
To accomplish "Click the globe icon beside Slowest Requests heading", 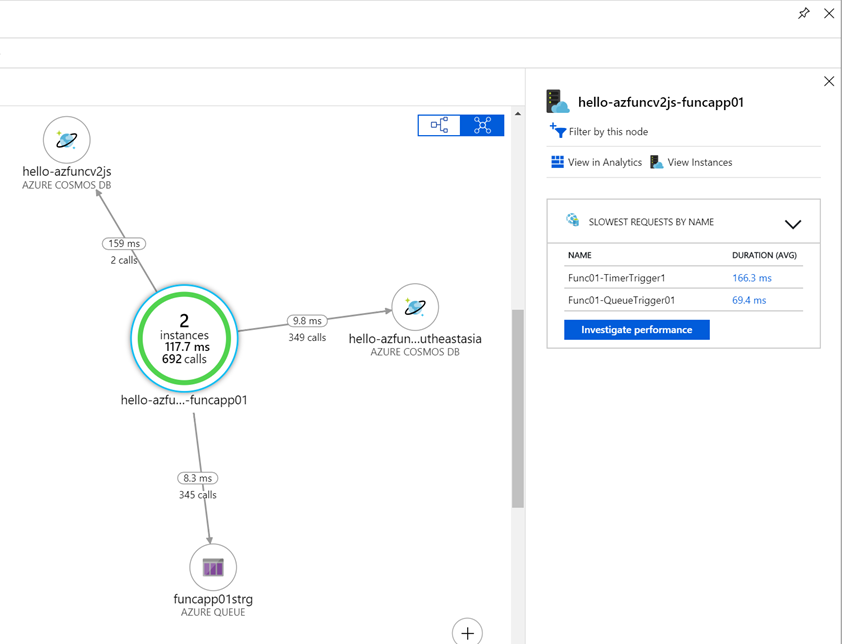I will pos(572,220).
